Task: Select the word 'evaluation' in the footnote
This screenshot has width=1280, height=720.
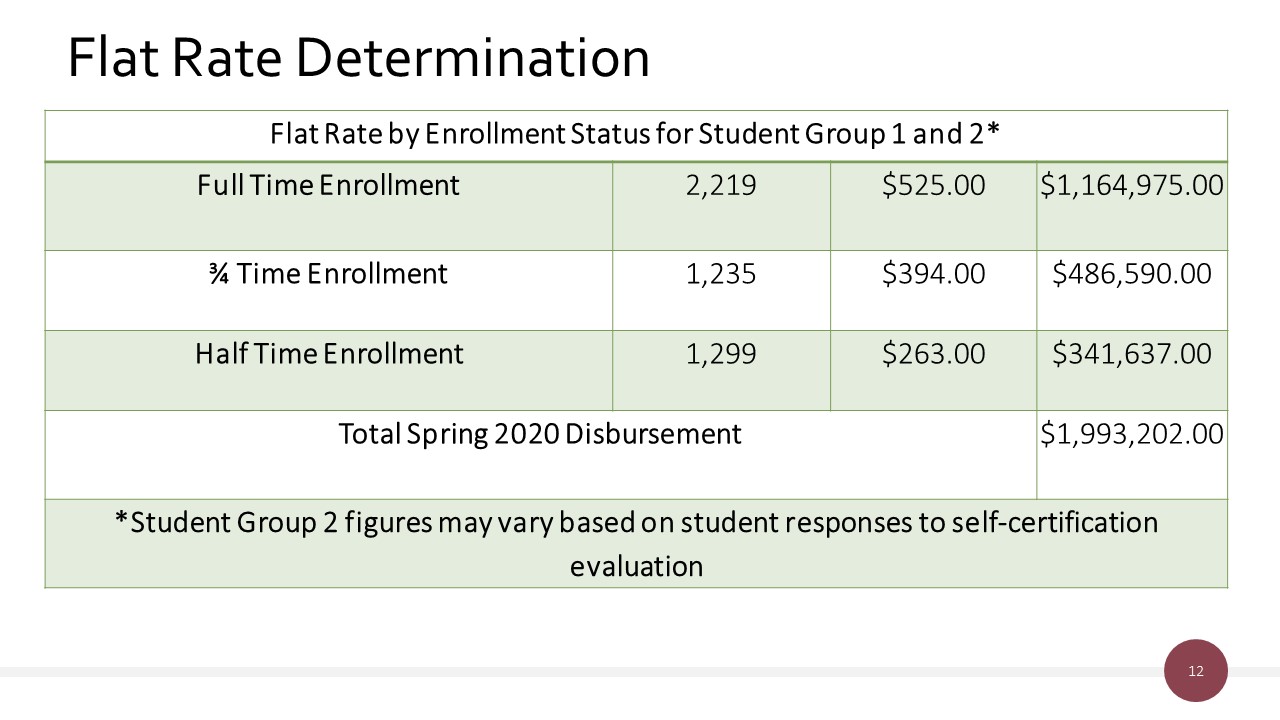Action: click(636, 566)
